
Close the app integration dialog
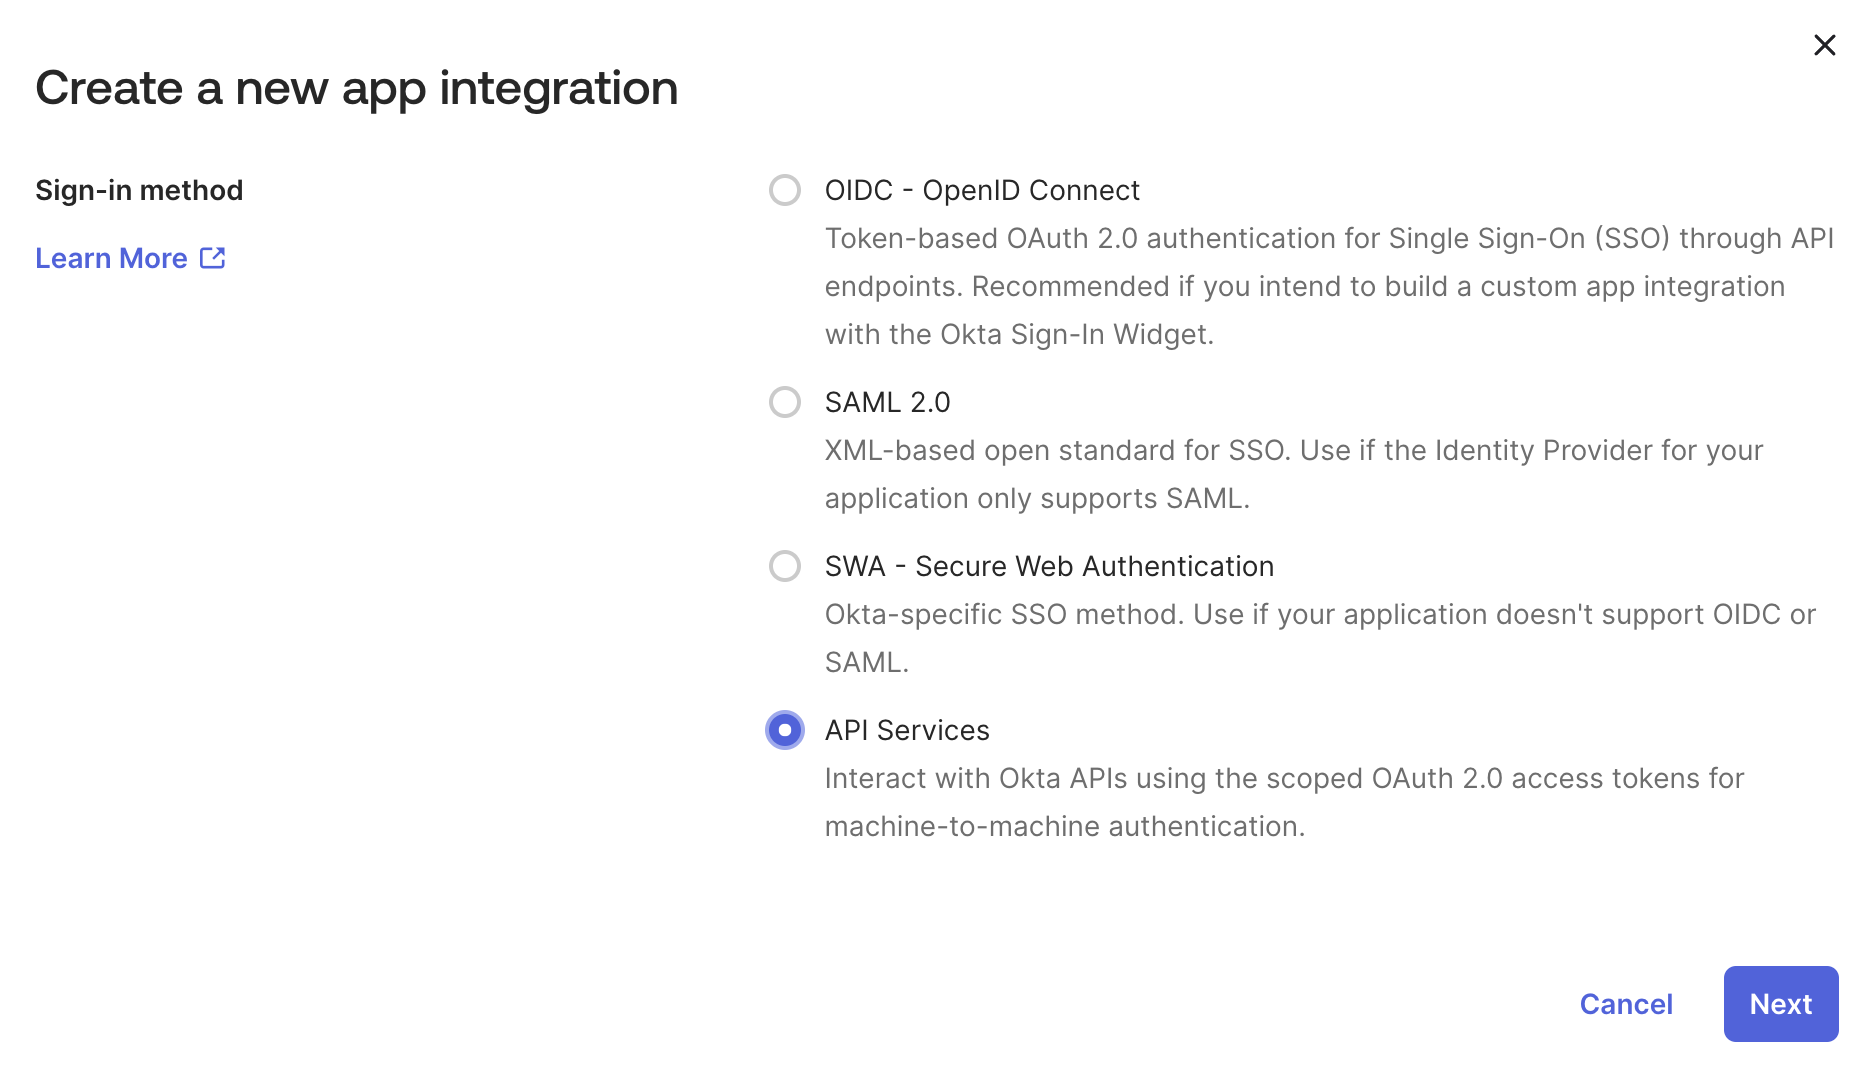pyautogui.click(x=1824, y=45)
